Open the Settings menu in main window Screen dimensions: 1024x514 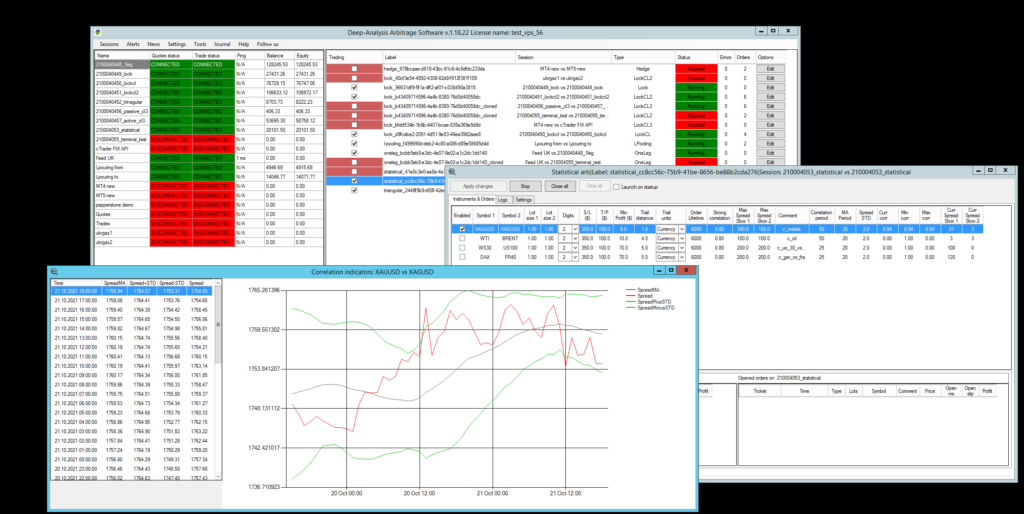176,44
